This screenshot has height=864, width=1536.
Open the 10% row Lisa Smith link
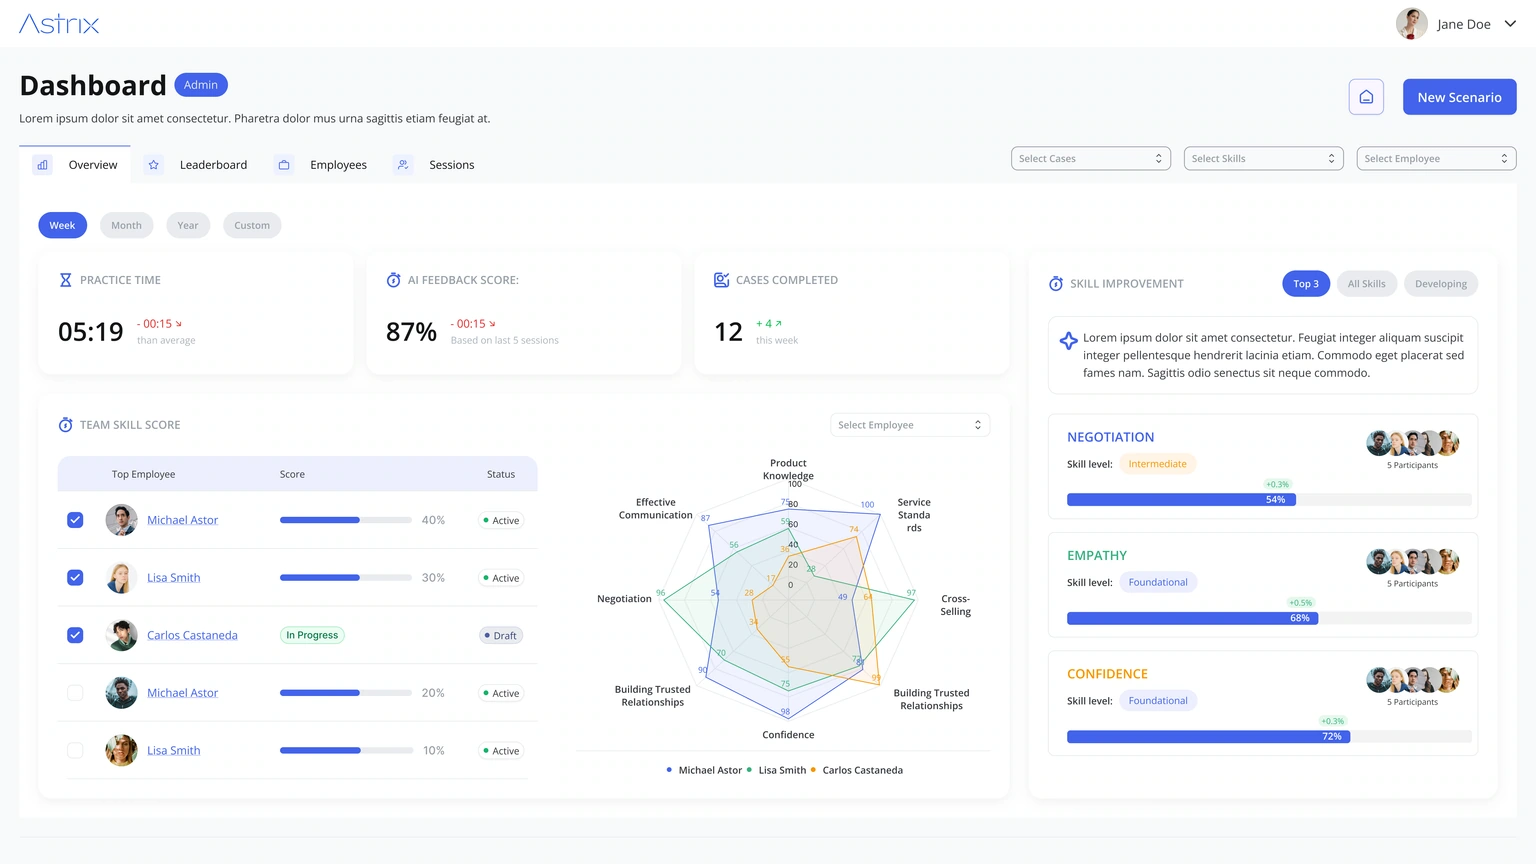pos(173,750)
